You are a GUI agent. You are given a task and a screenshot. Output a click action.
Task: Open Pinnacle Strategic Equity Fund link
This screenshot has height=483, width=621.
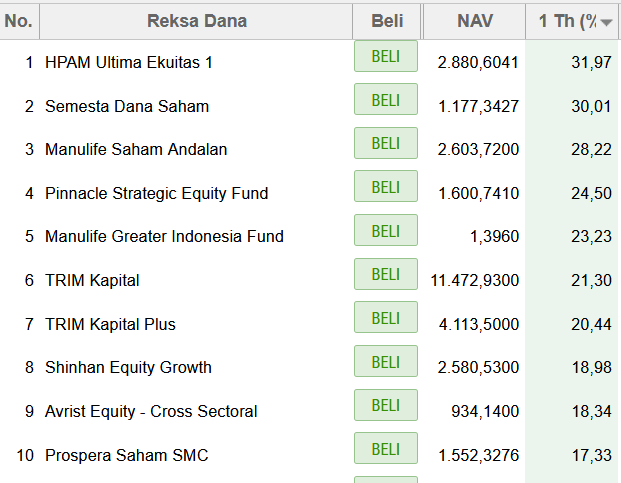coord(156,194)
